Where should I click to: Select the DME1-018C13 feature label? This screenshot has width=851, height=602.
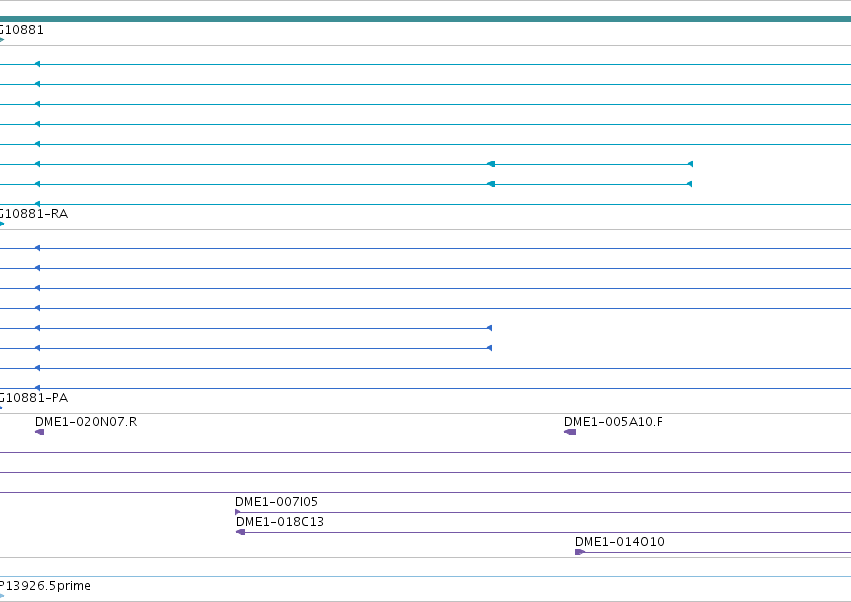tap(280, 522)
